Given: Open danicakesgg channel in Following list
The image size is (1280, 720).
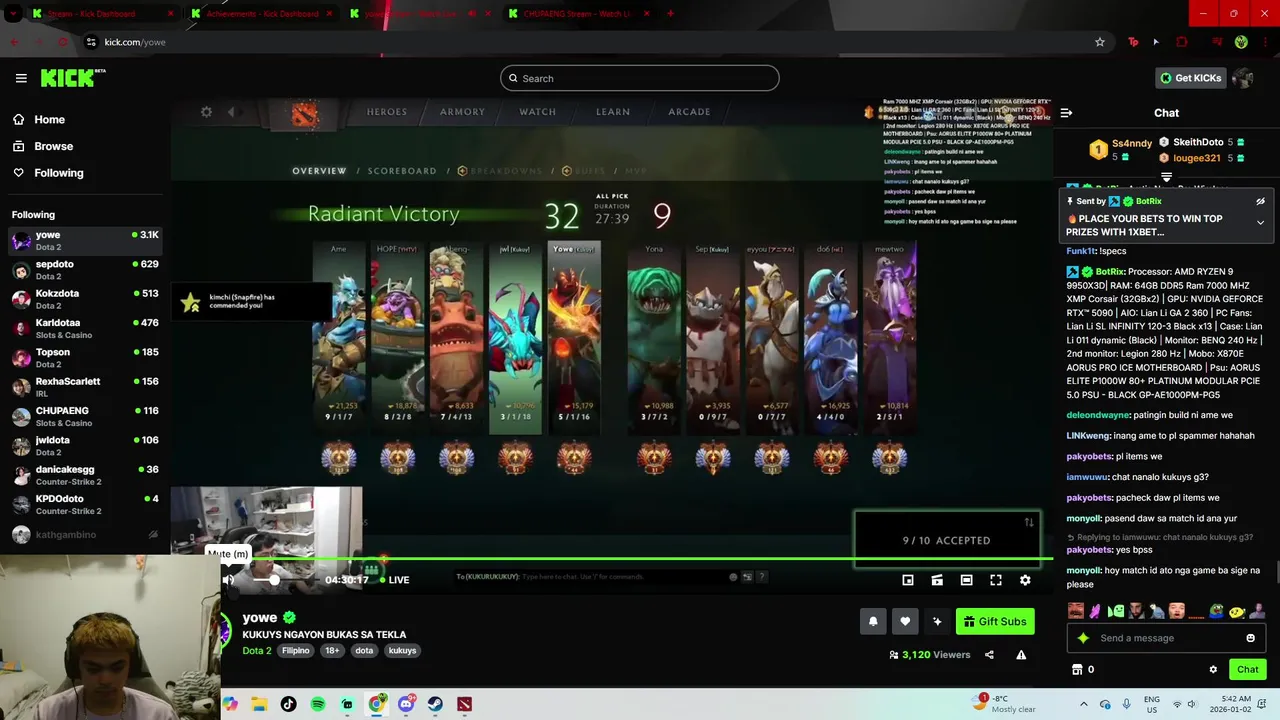Looking at the screenshot, I should tap(85, 475).
